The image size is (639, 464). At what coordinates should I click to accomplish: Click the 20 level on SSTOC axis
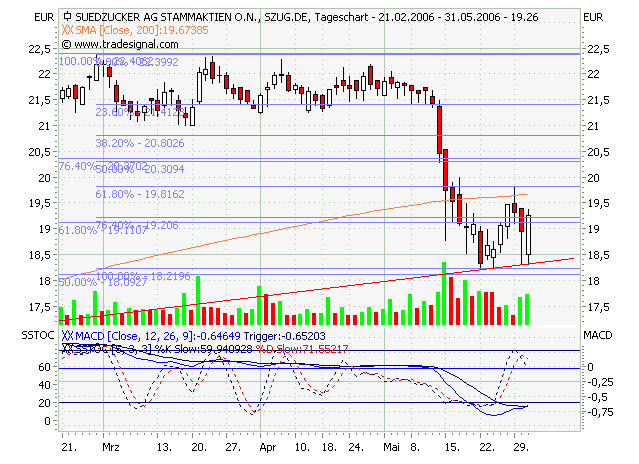[44, 403]
